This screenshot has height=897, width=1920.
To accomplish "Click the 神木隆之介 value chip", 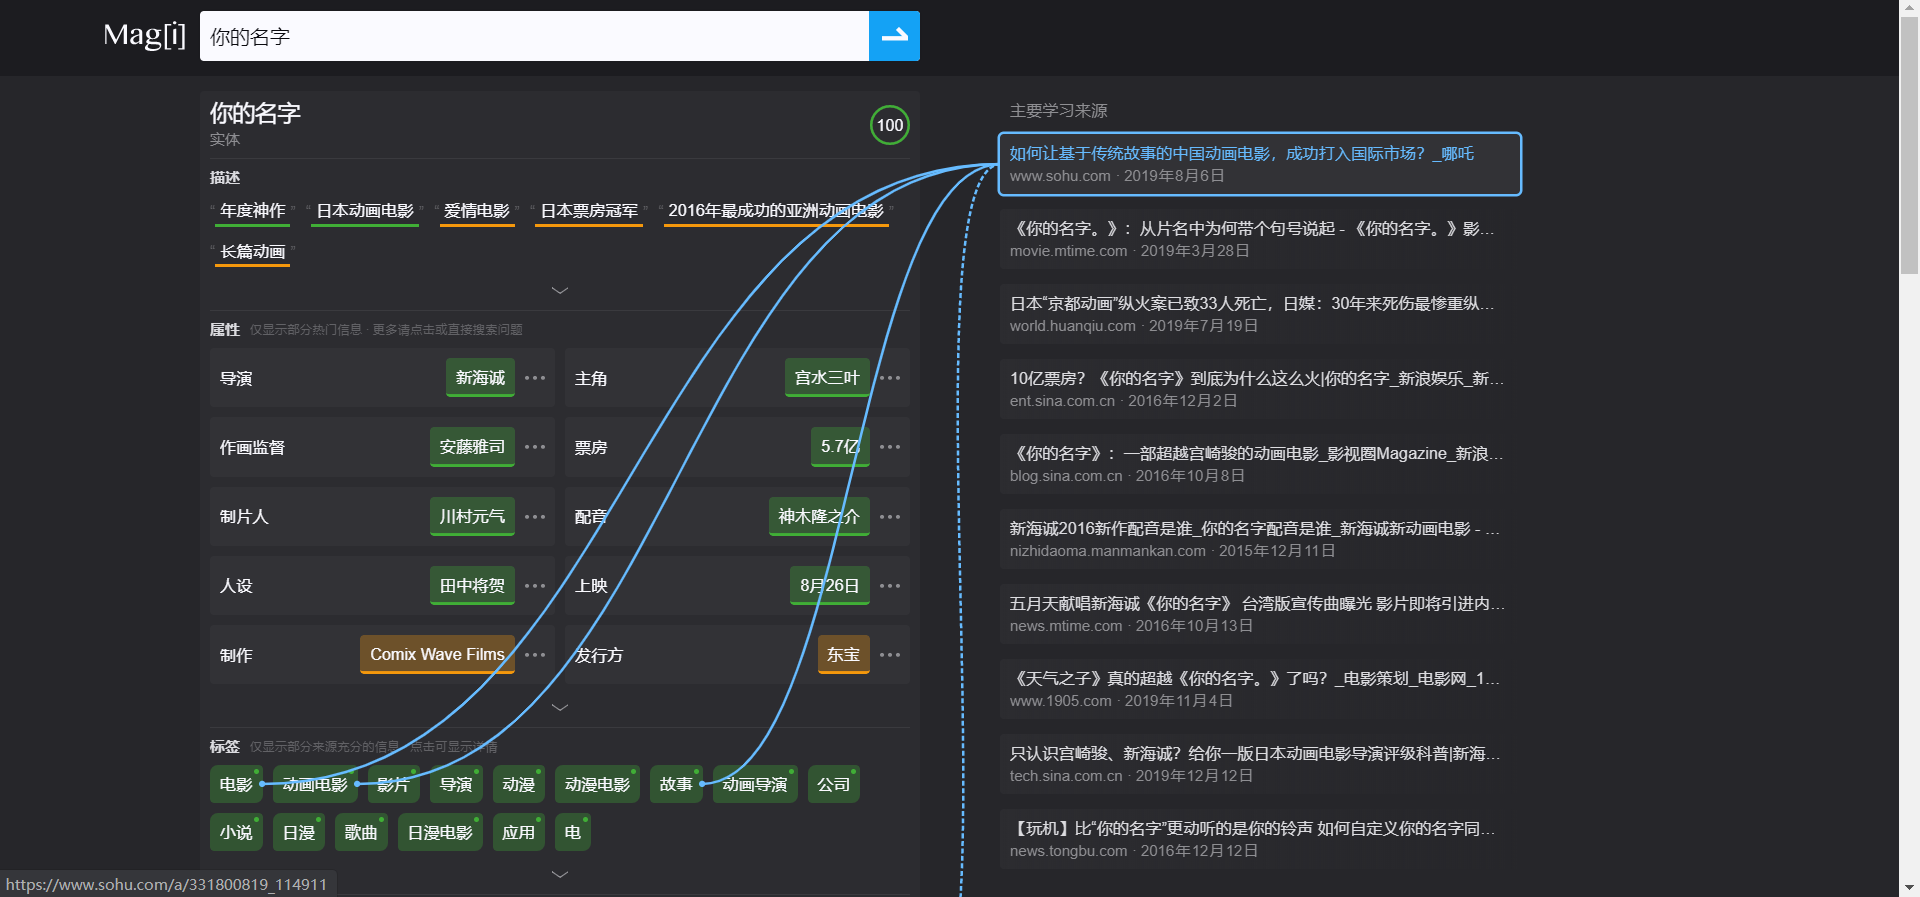I will 819,517.
